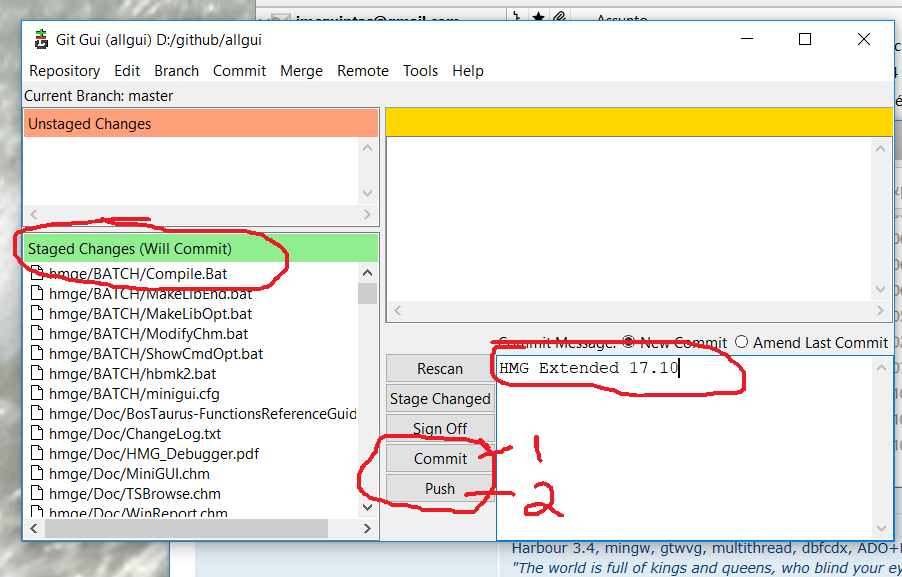Click file icon beside hmge/Doc/ChangeLog.txt
The image size is (902, 577).
37,433
